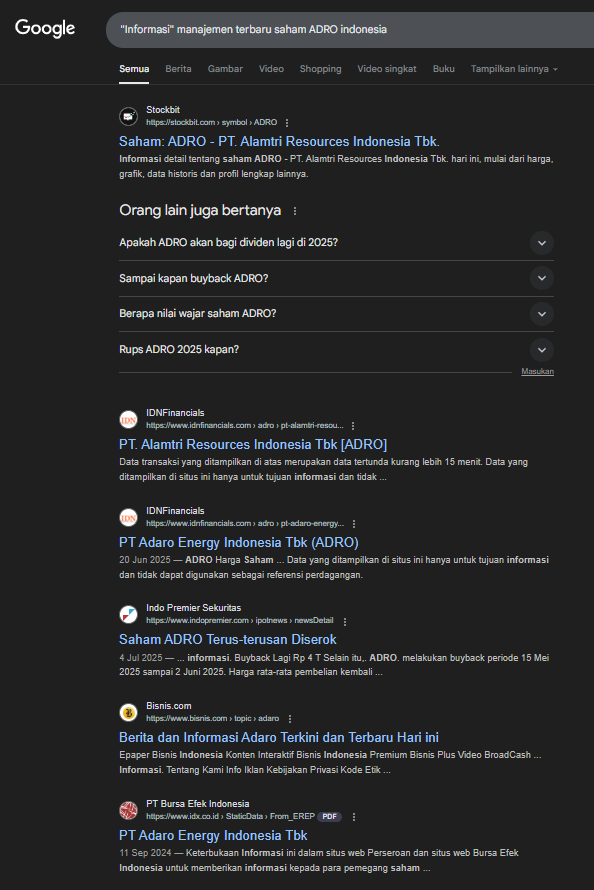
Task: Open 'Saham ADRO Terus-terusan Diserok' result
Action: tap(228, 639)
